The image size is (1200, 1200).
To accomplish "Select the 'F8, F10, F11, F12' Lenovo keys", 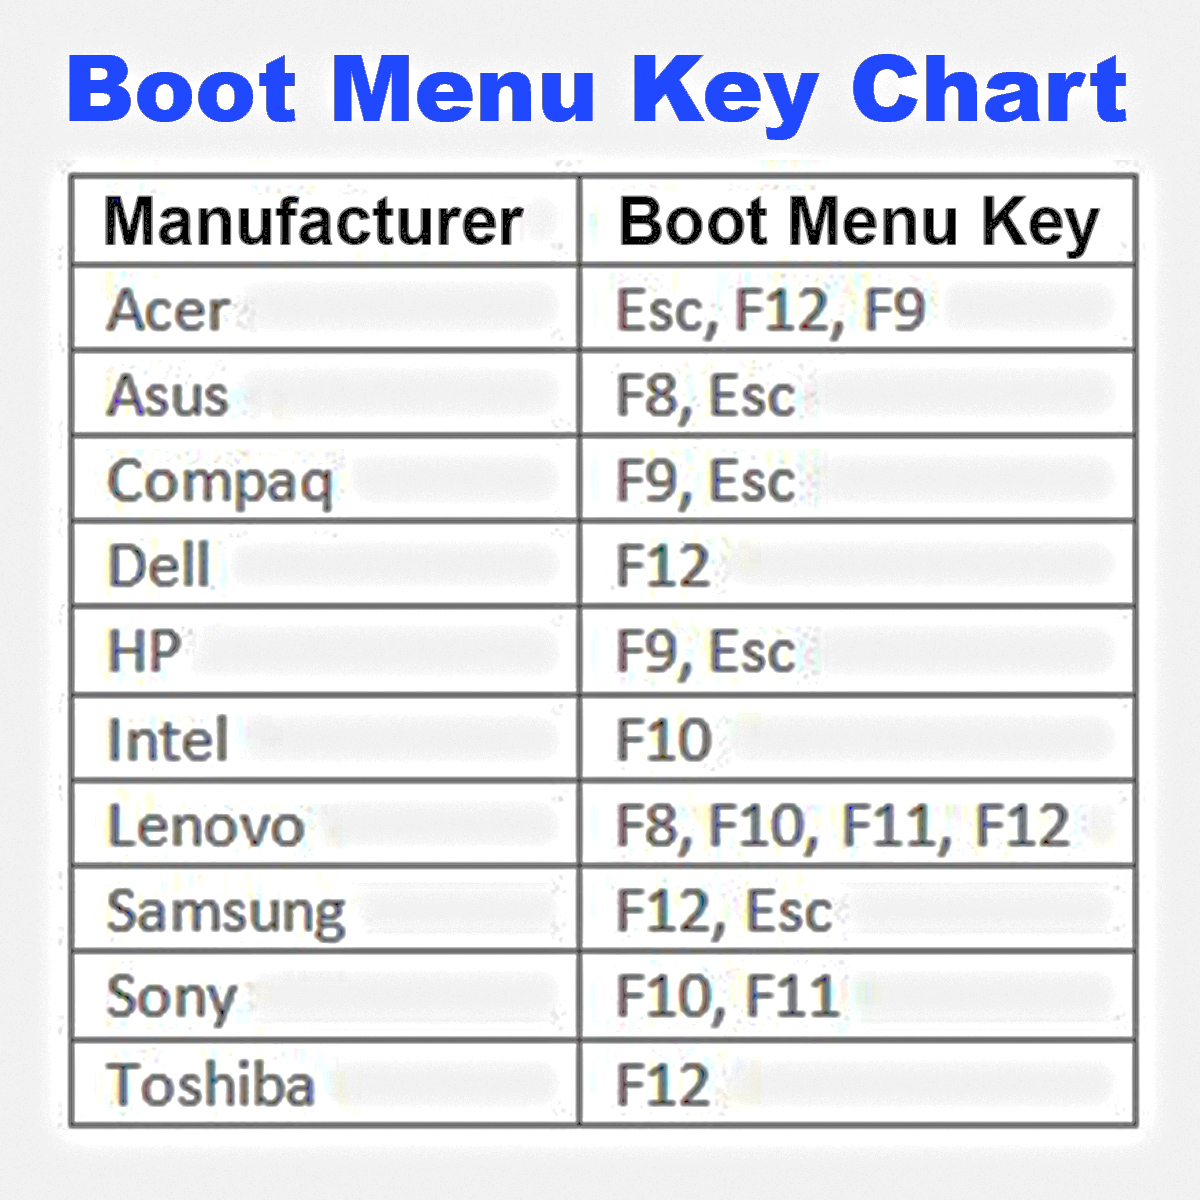I will (857, 825).
